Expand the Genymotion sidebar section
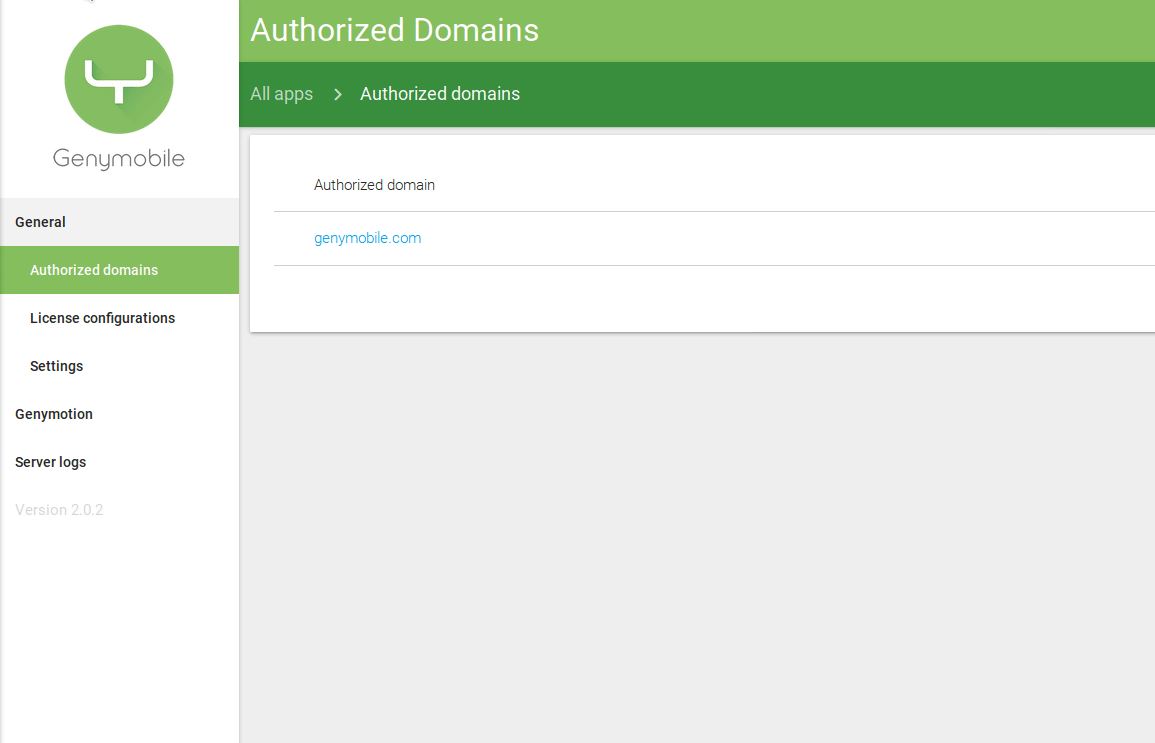Image resolution: width=1155 pixels, height=743 pixels. coord(54,414)
